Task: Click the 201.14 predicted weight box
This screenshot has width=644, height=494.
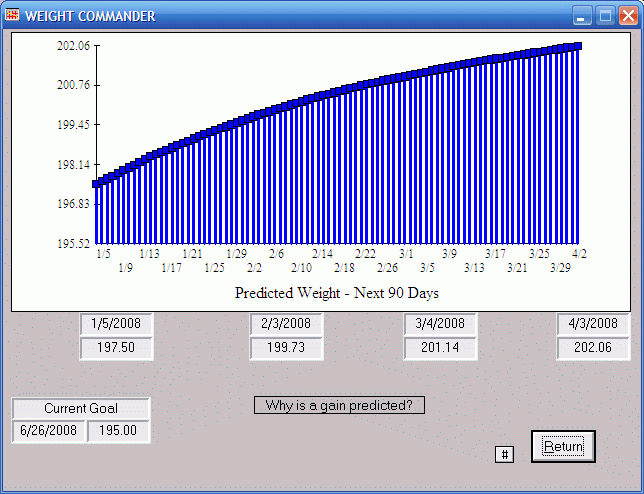Action: pyautogui.click(x=440, y=348)
